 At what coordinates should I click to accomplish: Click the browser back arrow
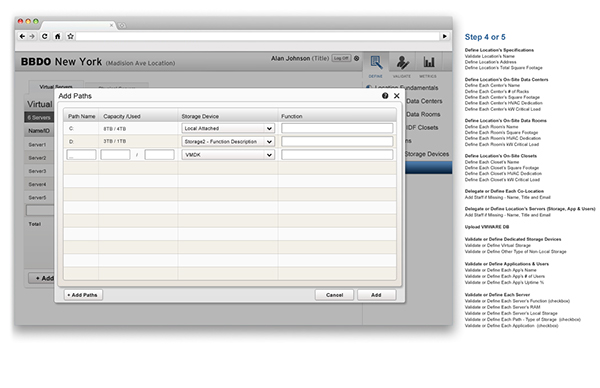tap(22, 36)
